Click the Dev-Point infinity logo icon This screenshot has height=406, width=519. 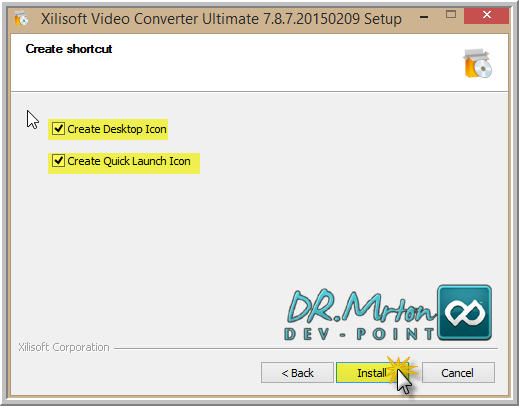pyautogui.click(x=464, y=313)
